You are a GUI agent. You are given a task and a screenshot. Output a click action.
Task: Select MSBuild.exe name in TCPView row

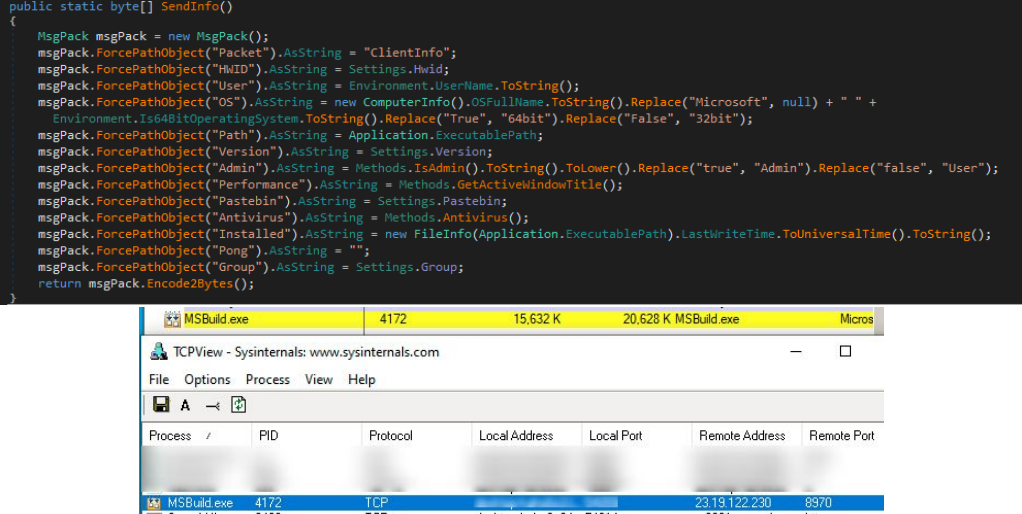pos(200,503)
